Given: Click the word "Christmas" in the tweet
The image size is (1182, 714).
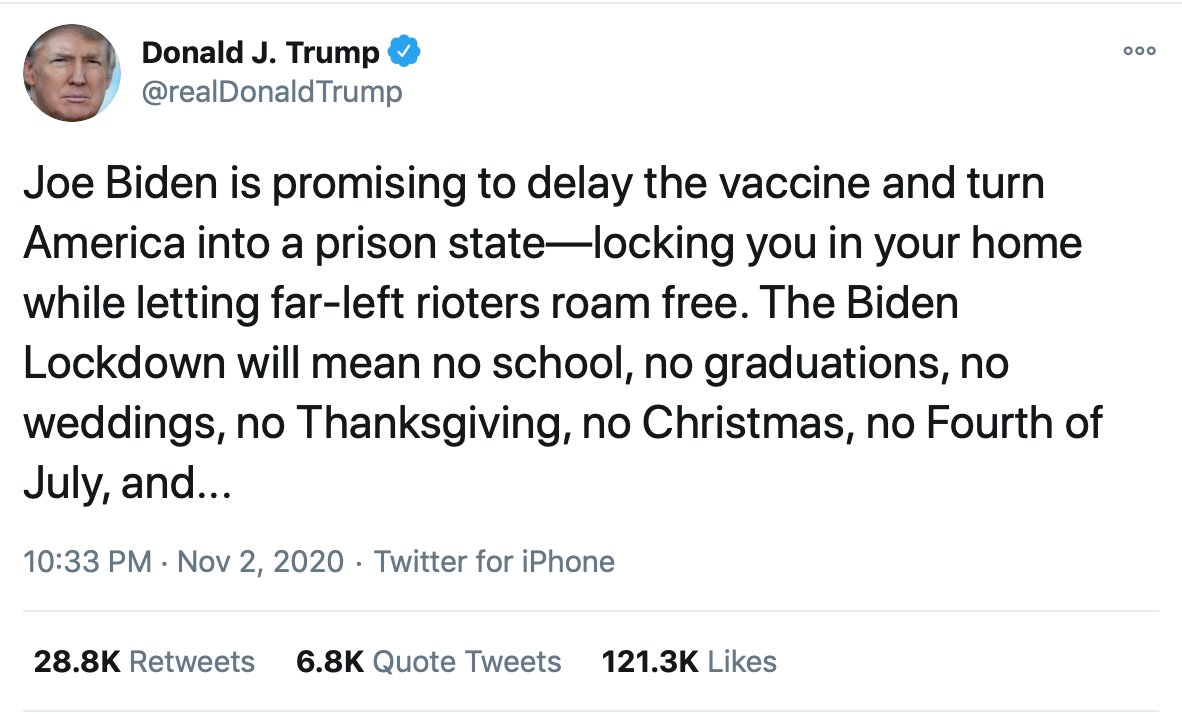Looking at the screenshot, I should point(745,423).
